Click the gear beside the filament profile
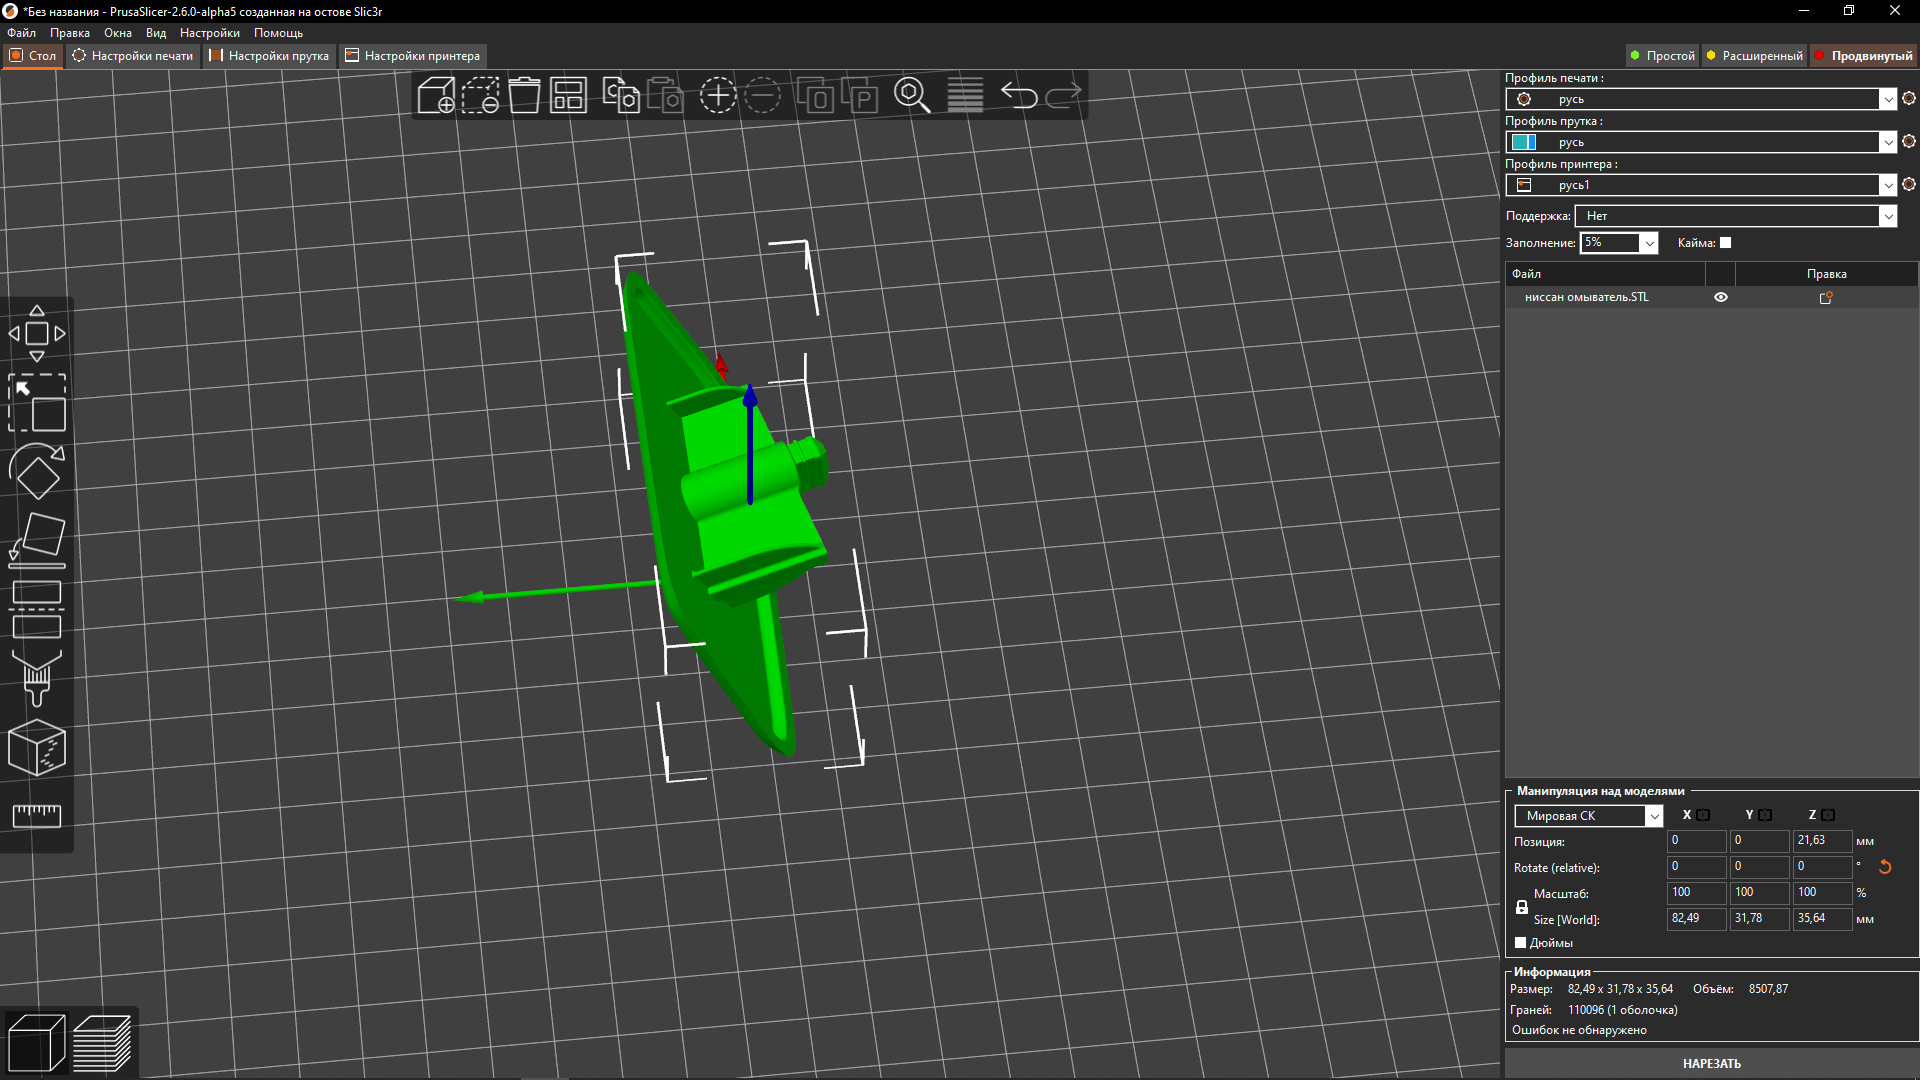Viewport: 1920px width, 1080px height. pos(1908,141)
